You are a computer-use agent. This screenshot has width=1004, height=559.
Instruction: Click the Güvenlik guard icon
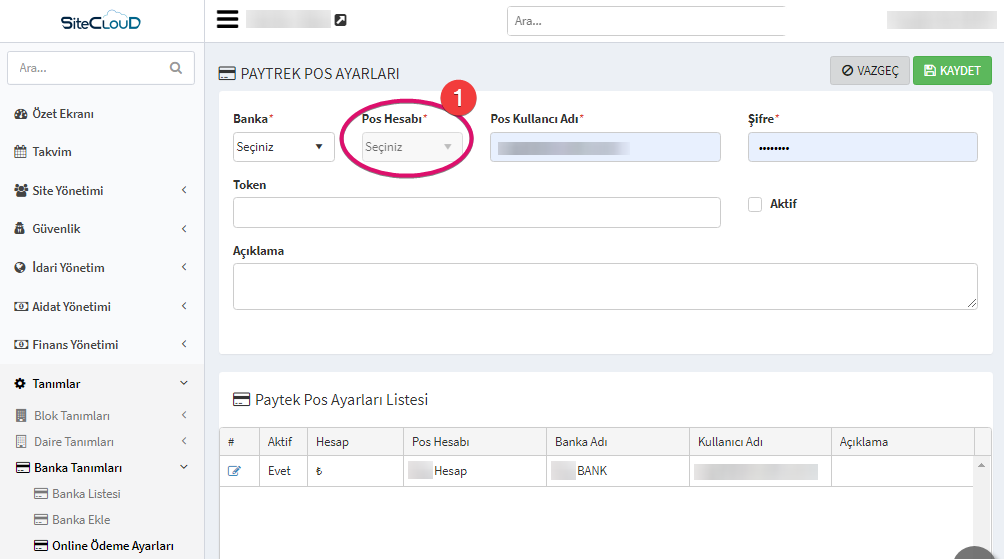click(20, 229)
